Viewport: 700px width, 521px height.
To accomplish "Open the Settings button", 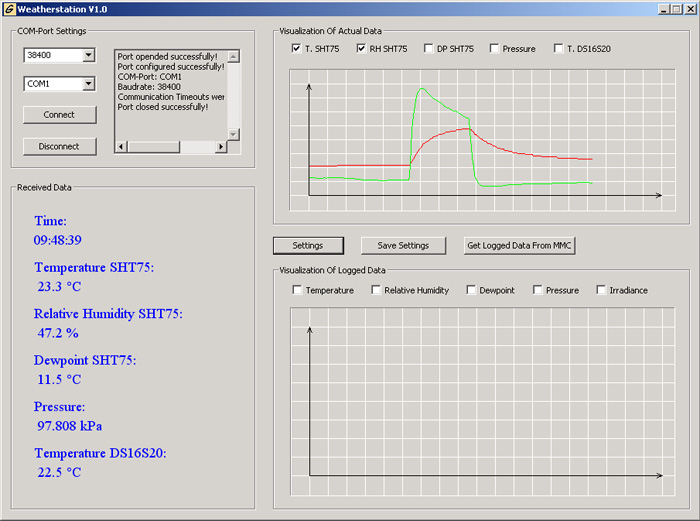I will coord(308,246).
